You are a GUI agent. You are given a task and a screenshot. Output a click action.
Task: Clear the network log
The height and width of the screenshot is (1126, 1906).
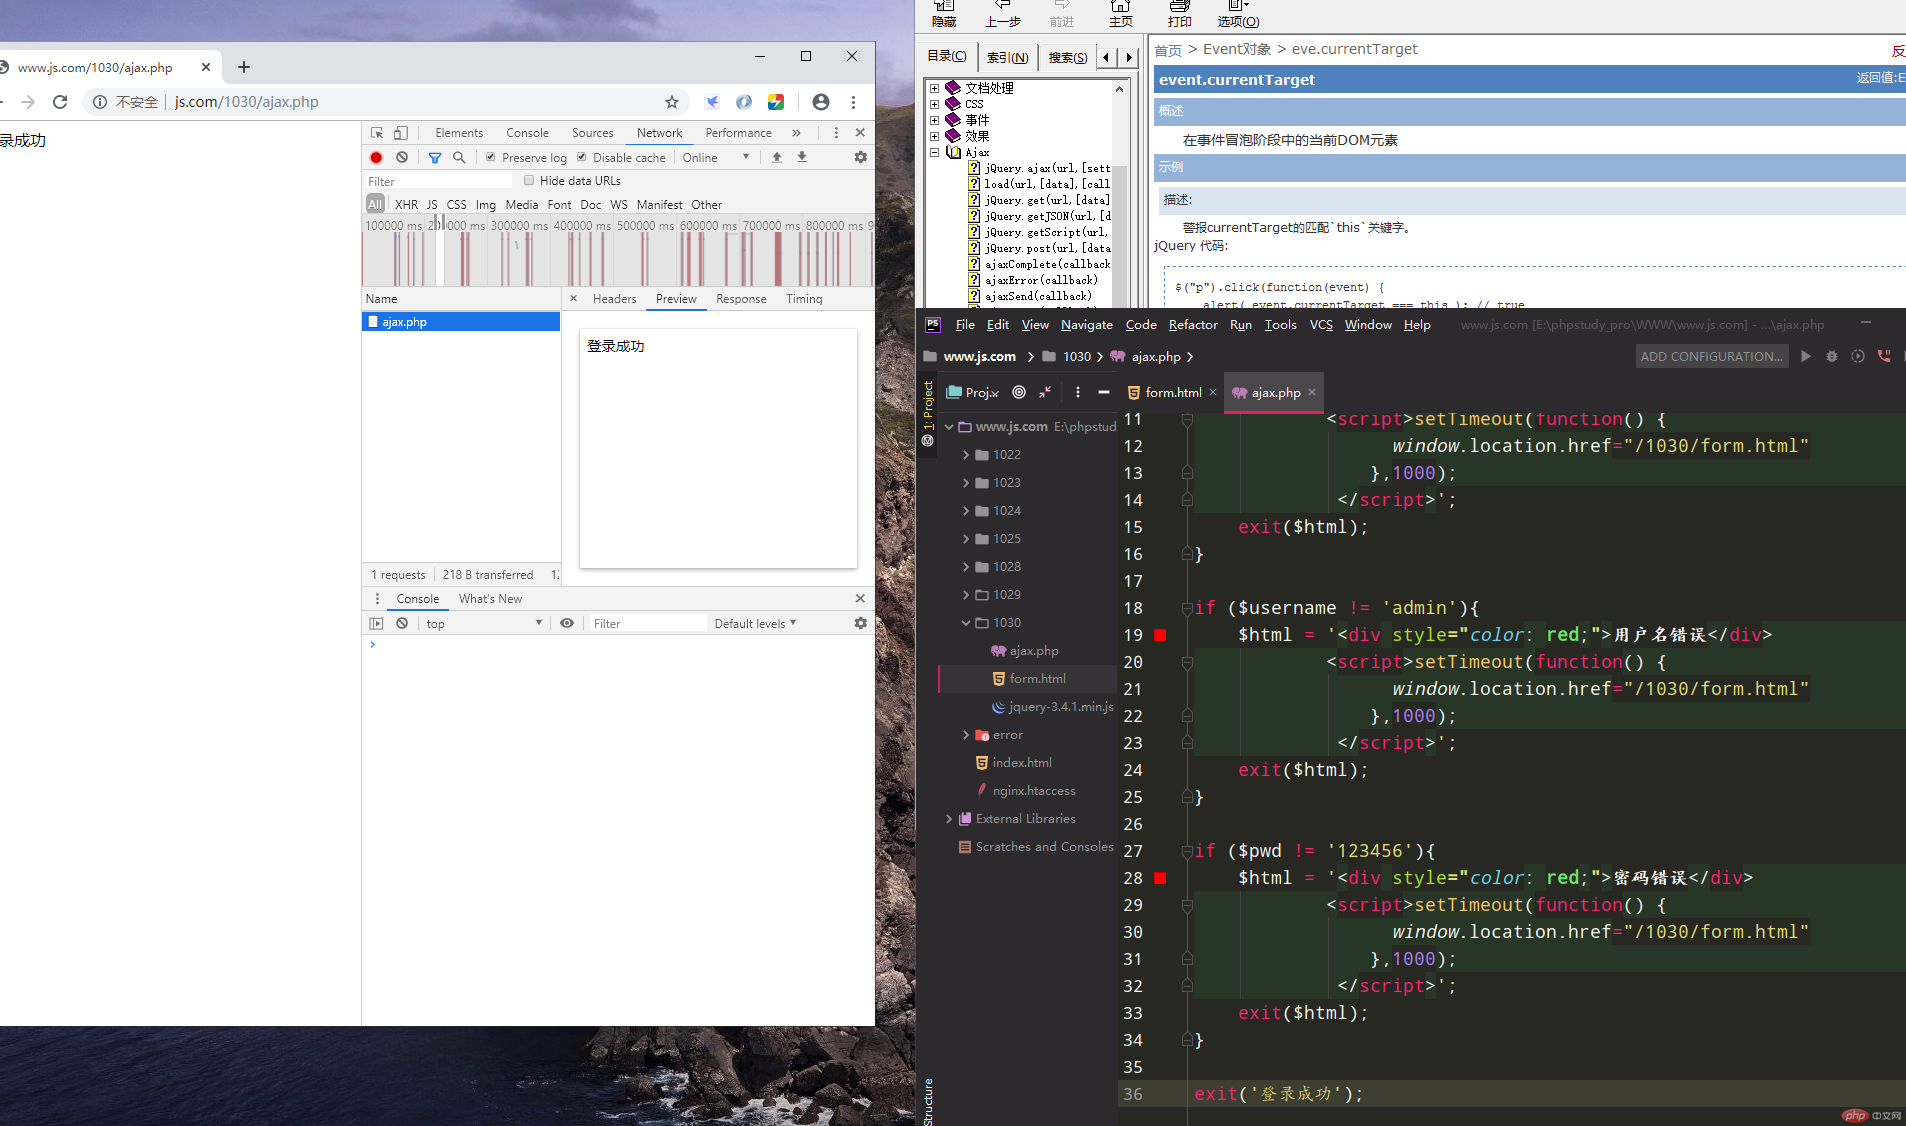click(x=402, y=158)
